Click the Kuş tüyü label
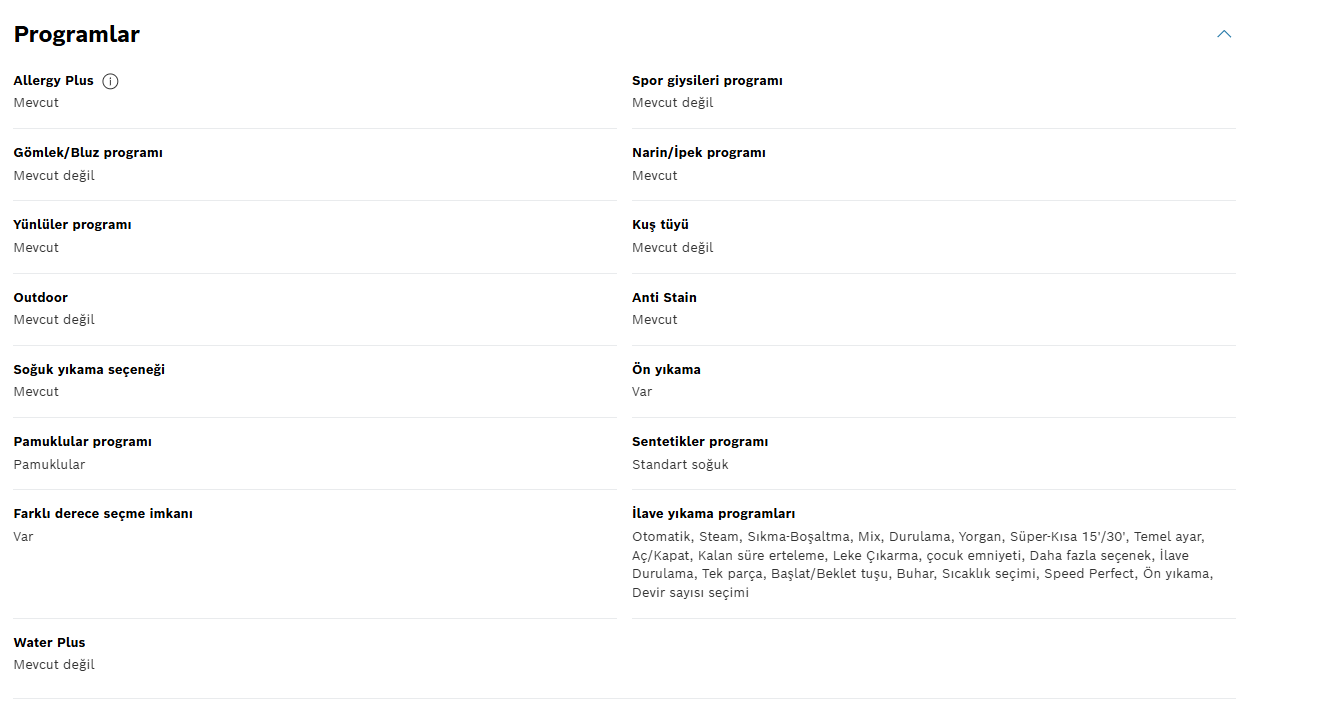The height and width of the screenshot is (704, 1317). pyautogui.click(x=660, y=225)
